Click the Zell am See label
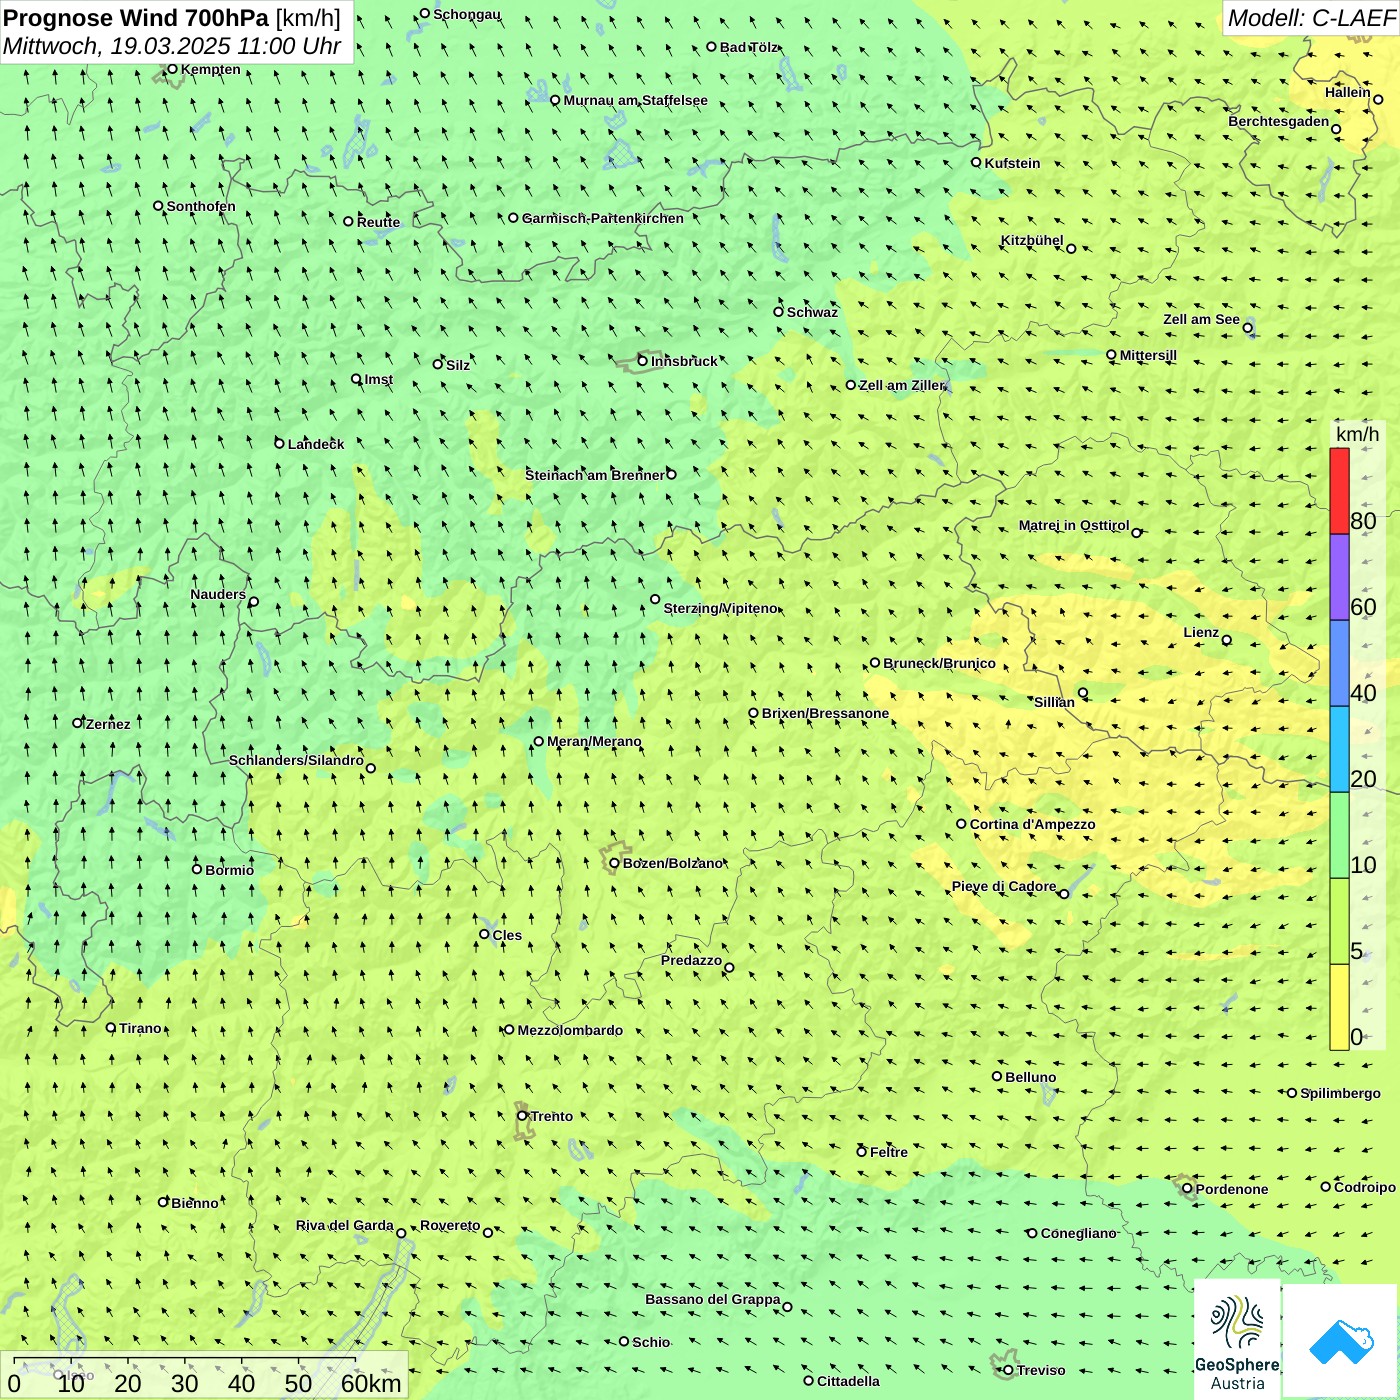The image size is (1400, 1400). click(1201, 319)
